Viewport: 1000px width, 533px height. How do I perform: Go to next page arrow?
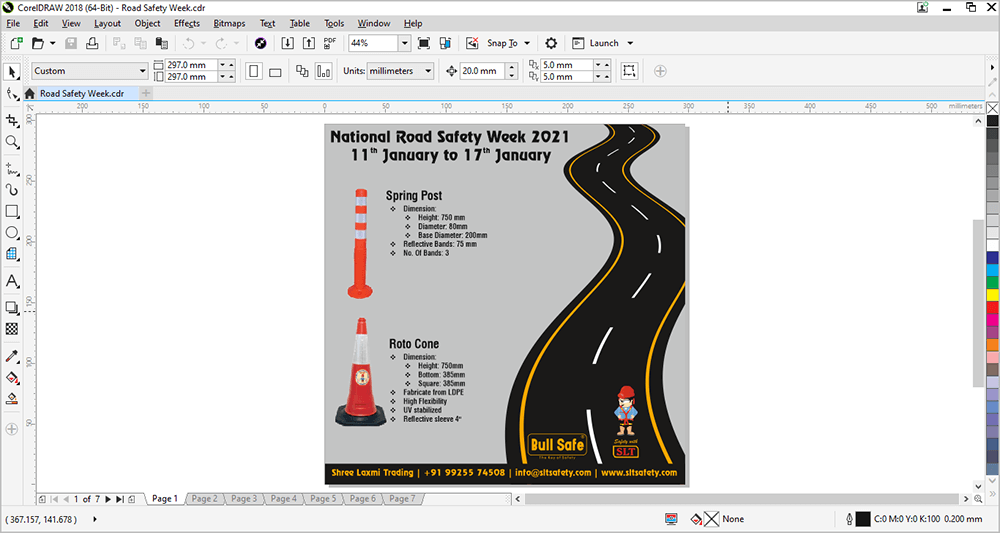(108, 499)
